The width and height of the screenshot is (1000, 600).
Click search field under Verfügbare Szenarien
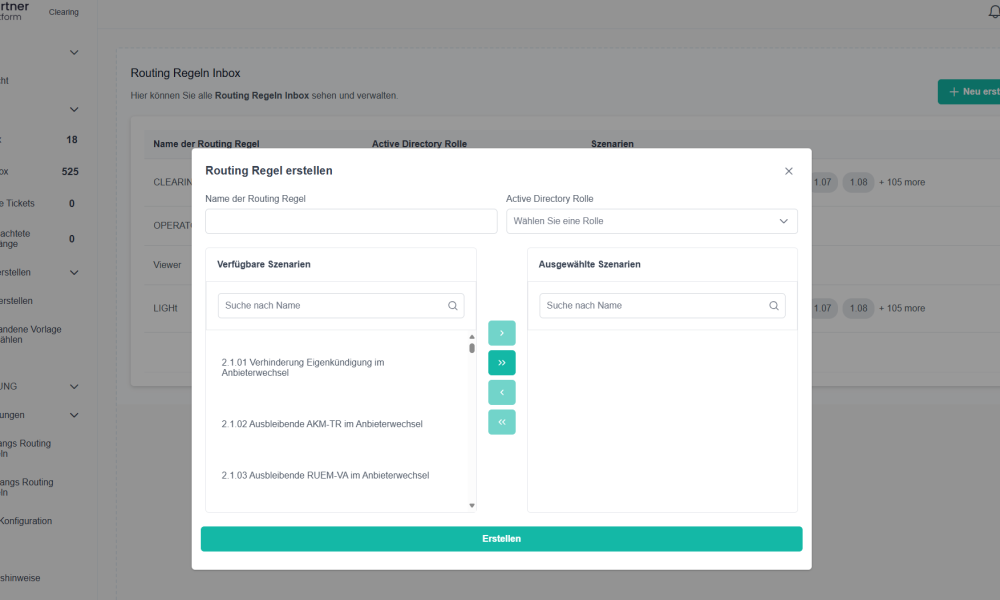[330, 306]
